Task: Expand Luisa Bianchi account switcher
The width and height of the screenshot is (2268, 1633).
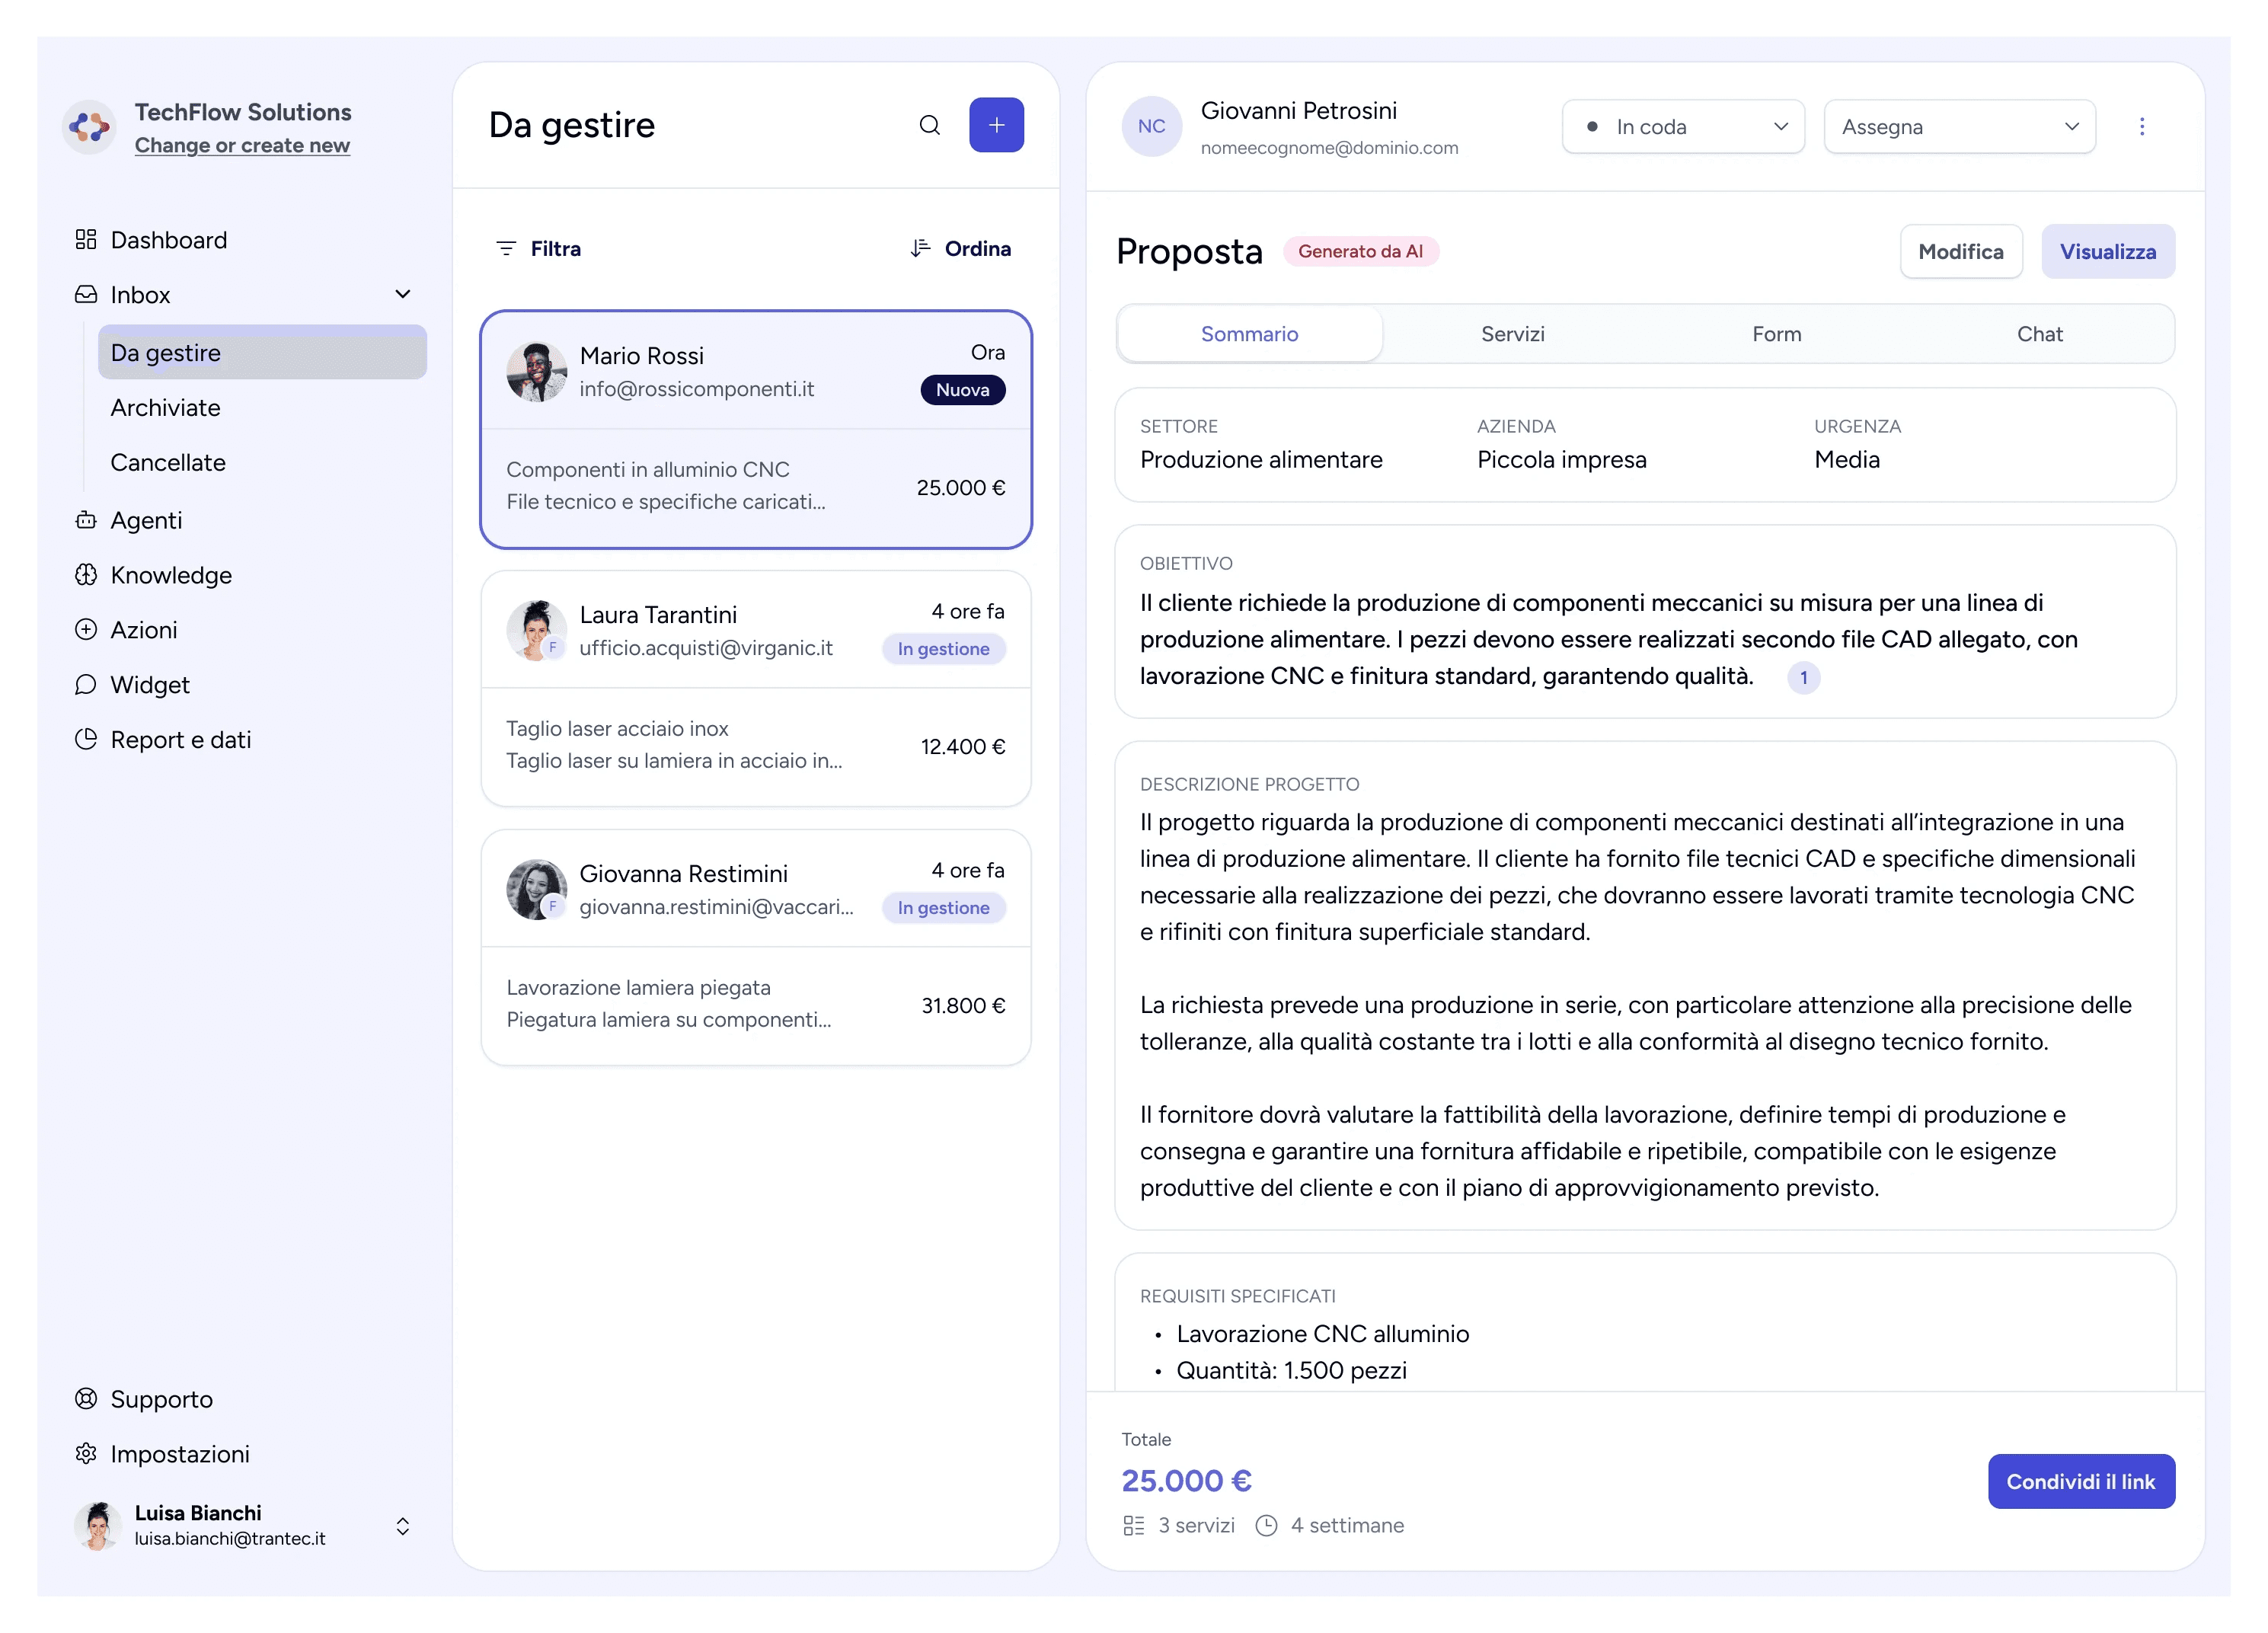Action: pos(402,1526)
